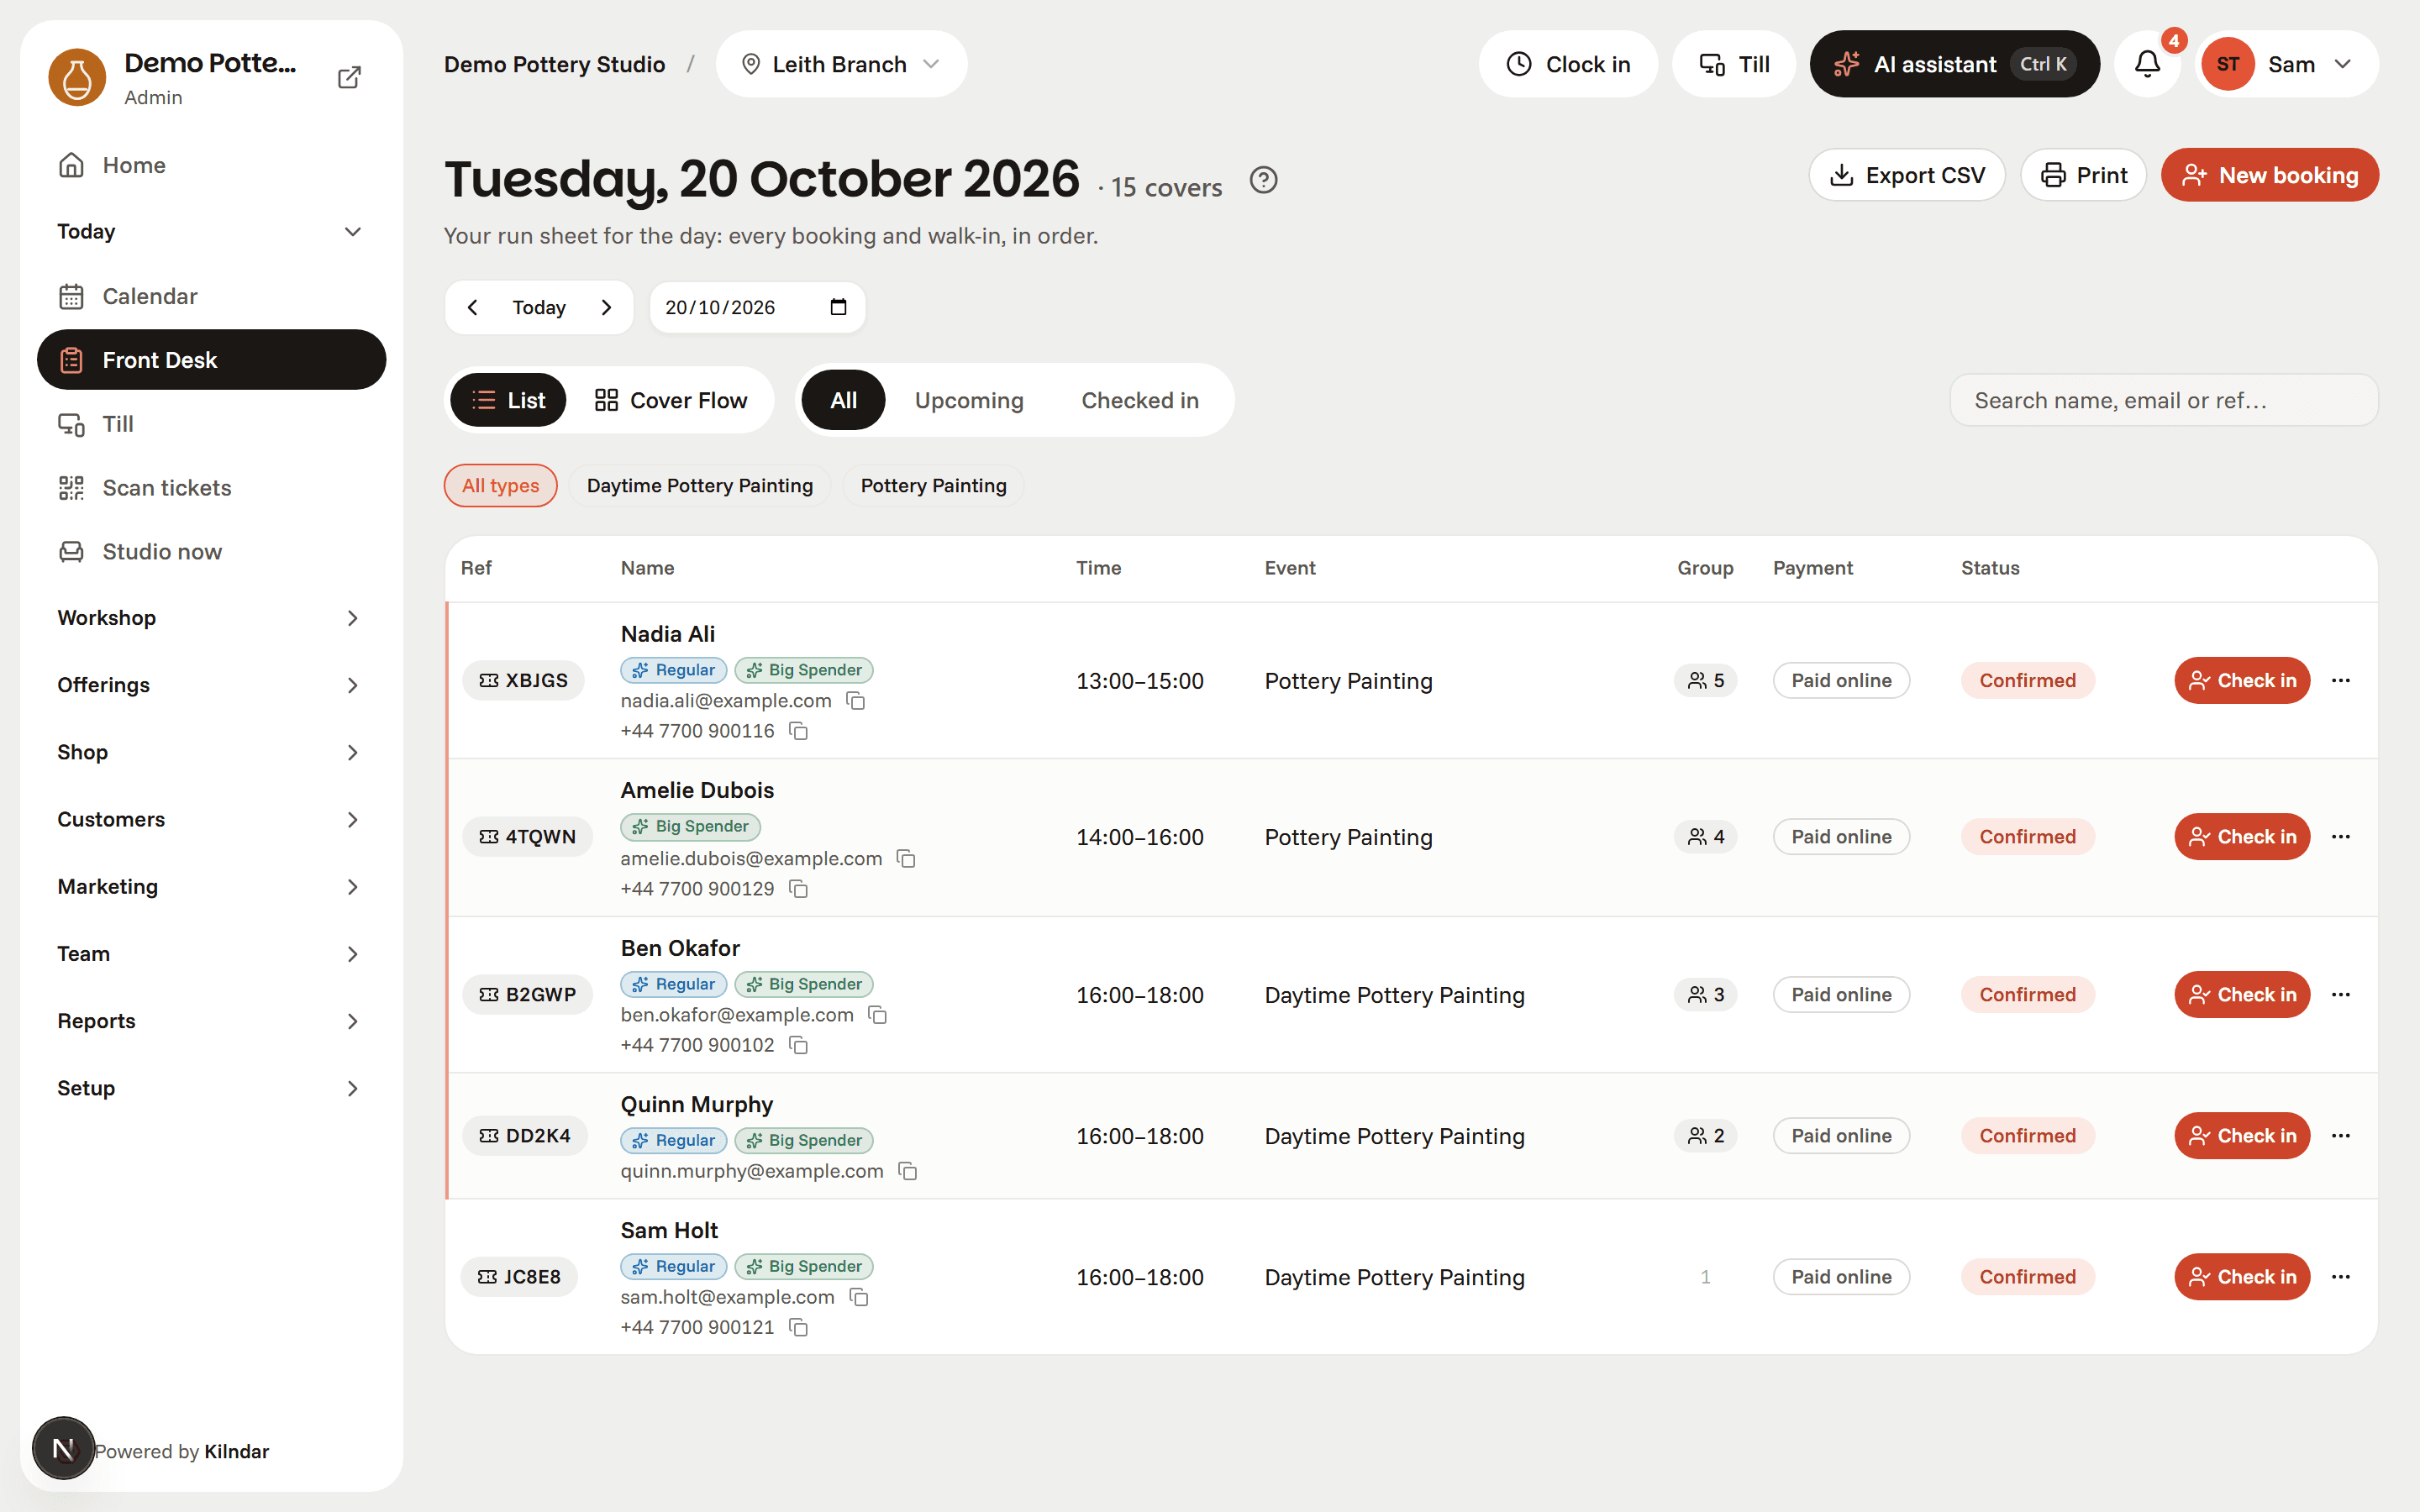Copy Quinn Murphy's email address
The width and height of the screenshot is (2420, 1512).
908,1171
